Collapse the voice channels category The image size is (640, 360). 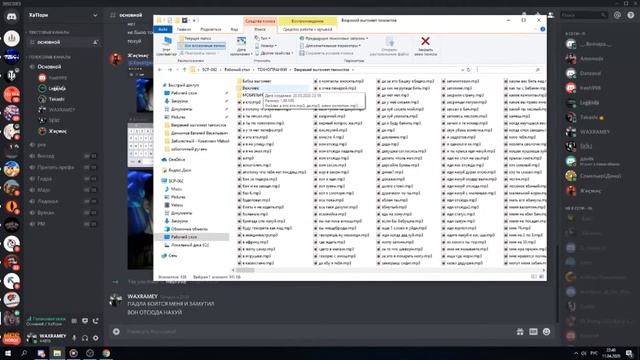tap(48, 57)
